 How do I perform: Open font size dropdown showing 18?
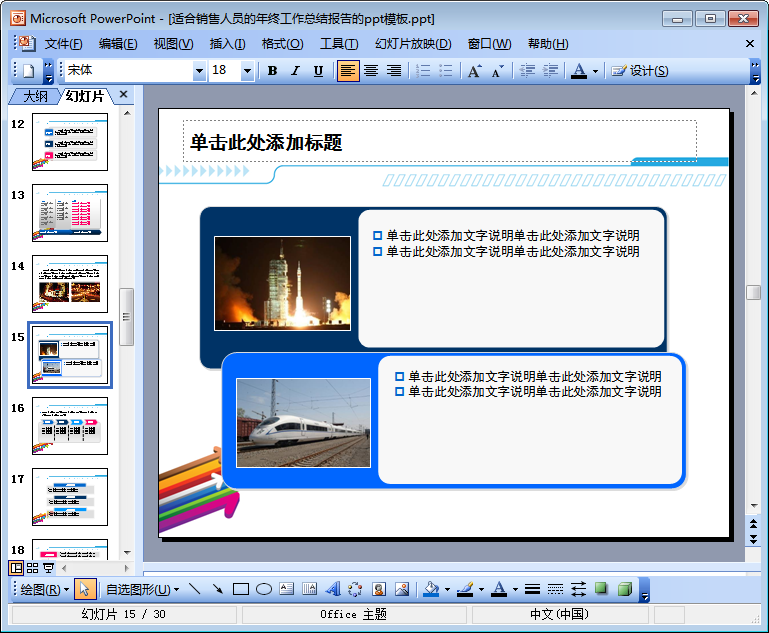point(247,71)
